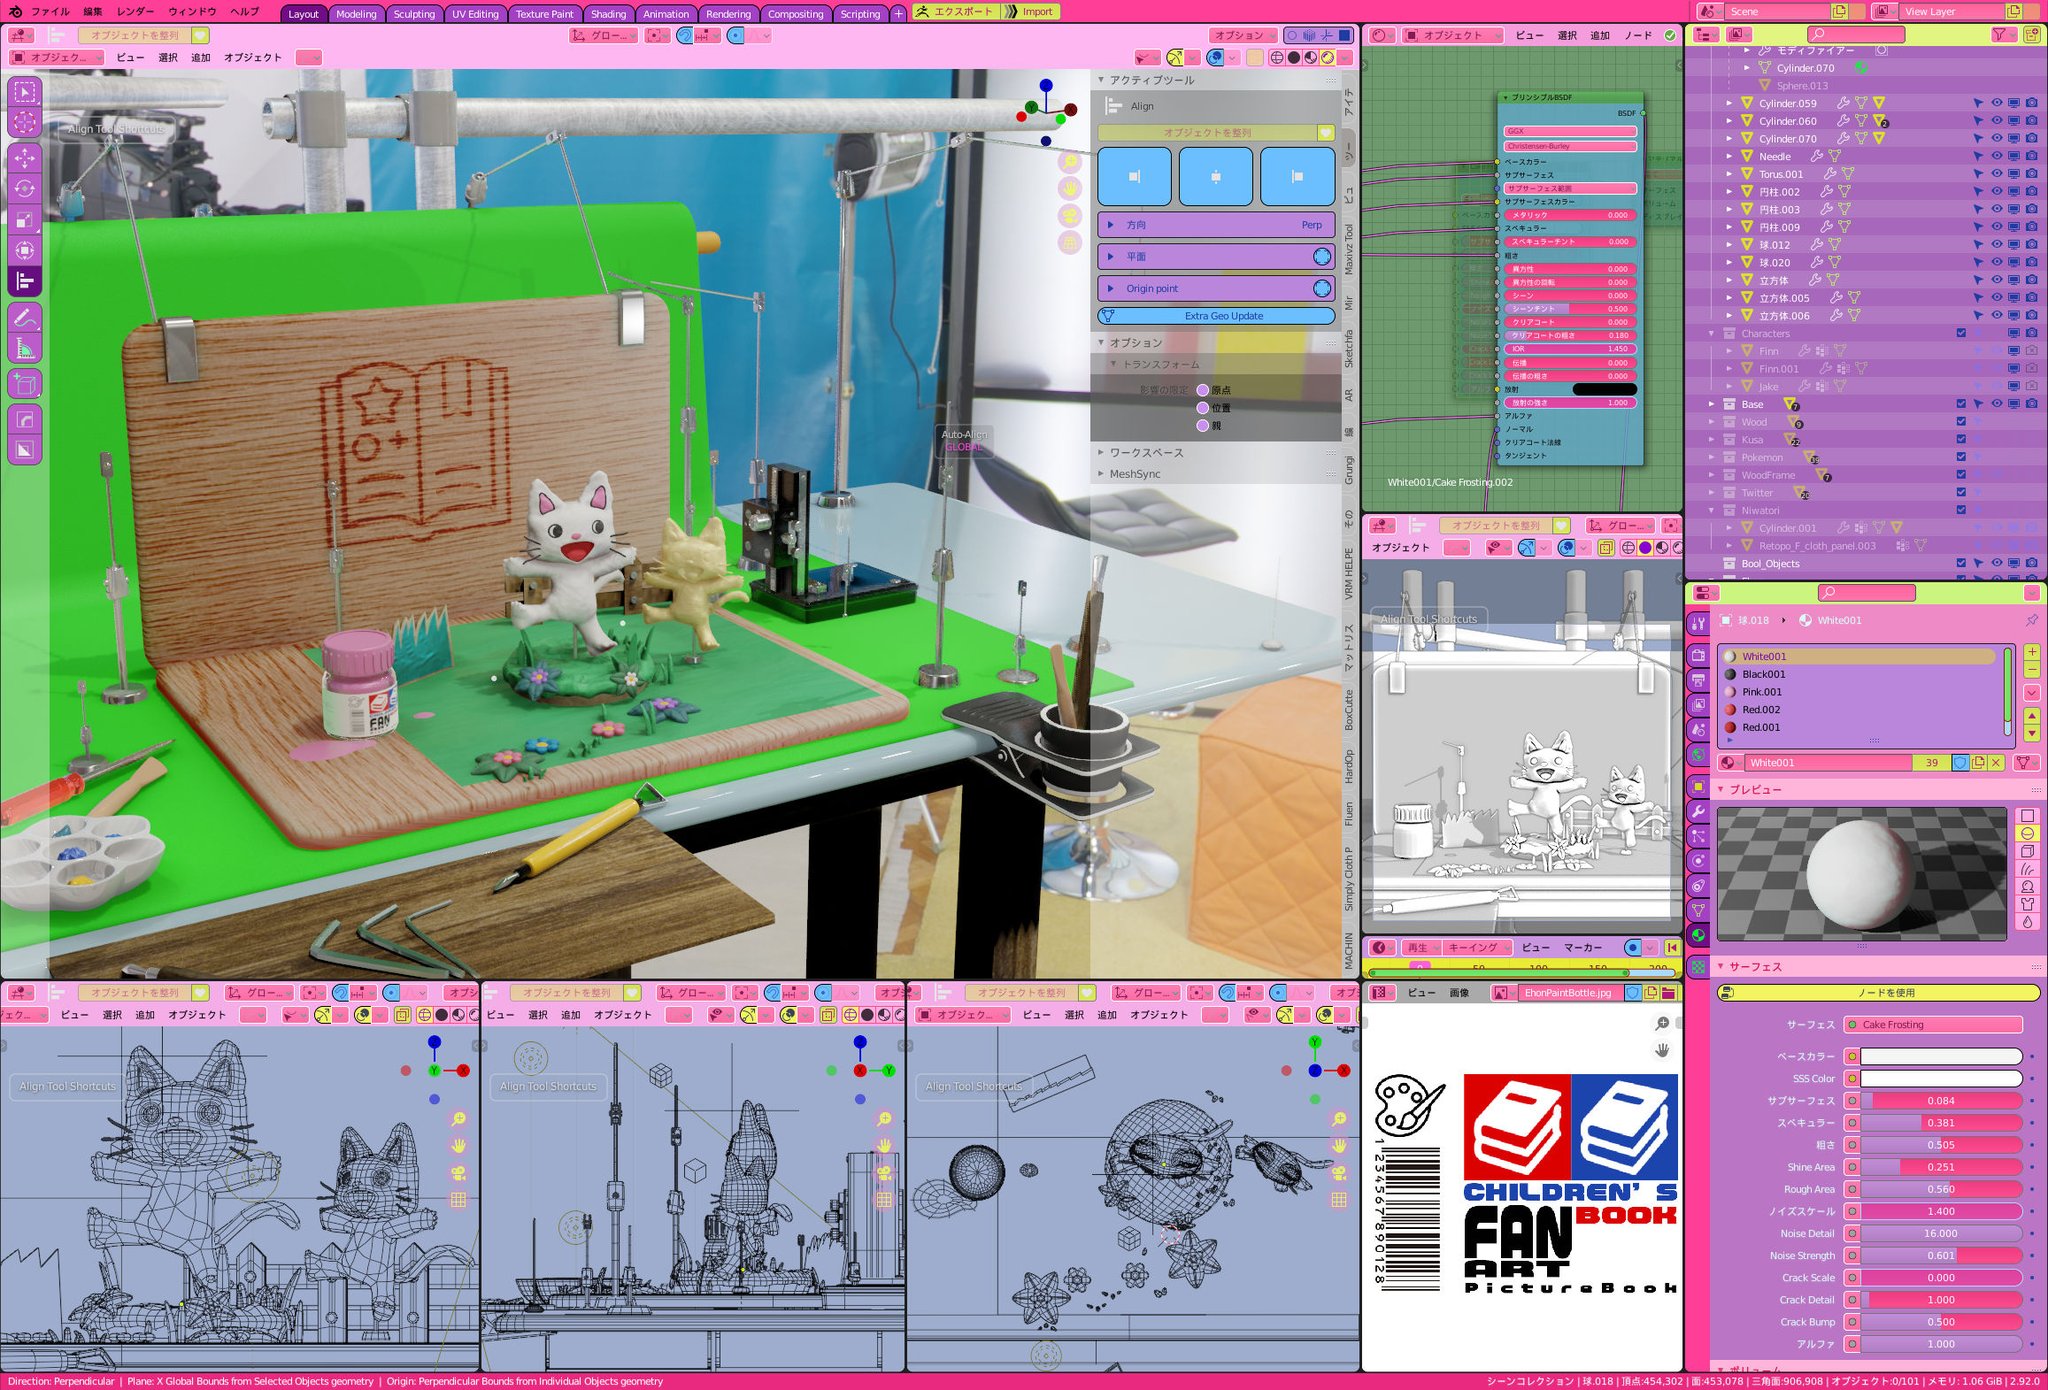Open the レンダー menu
Screen dimensions: 2048x1390
pos(135,12)
